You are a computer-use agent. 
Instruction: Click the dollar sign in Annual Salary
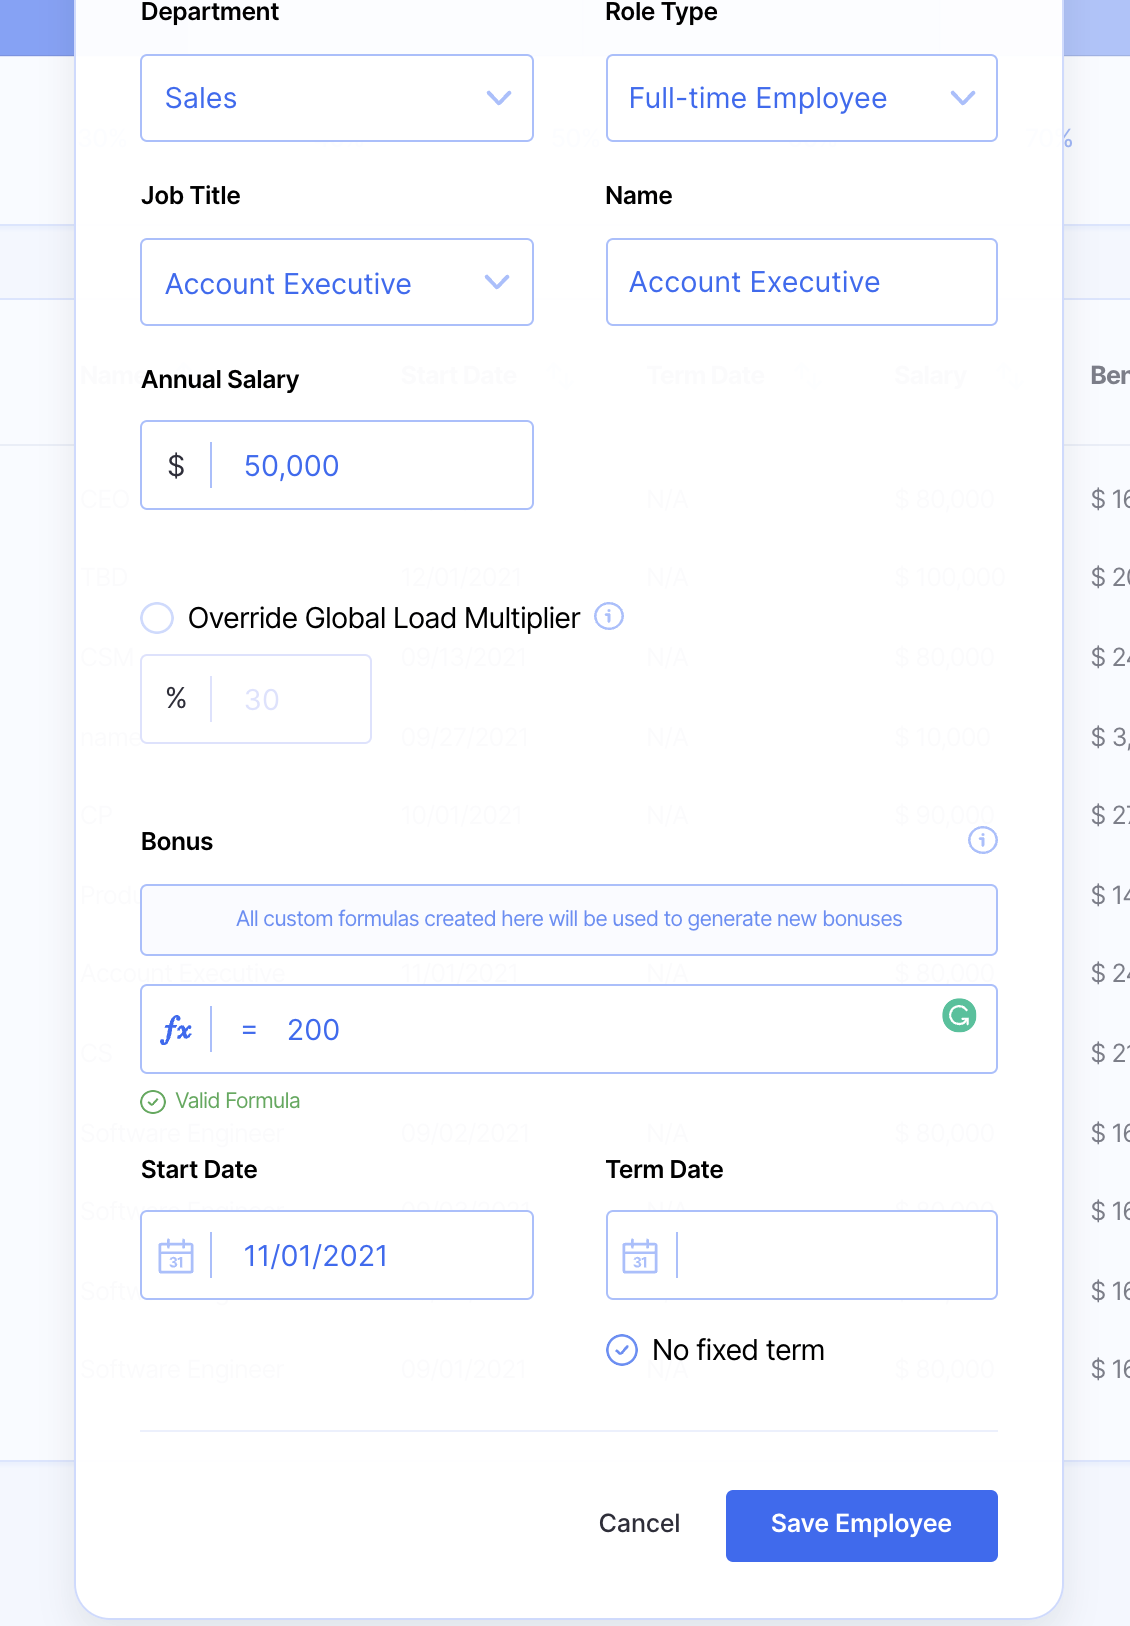pyautogui.click(x=176, y=466)
